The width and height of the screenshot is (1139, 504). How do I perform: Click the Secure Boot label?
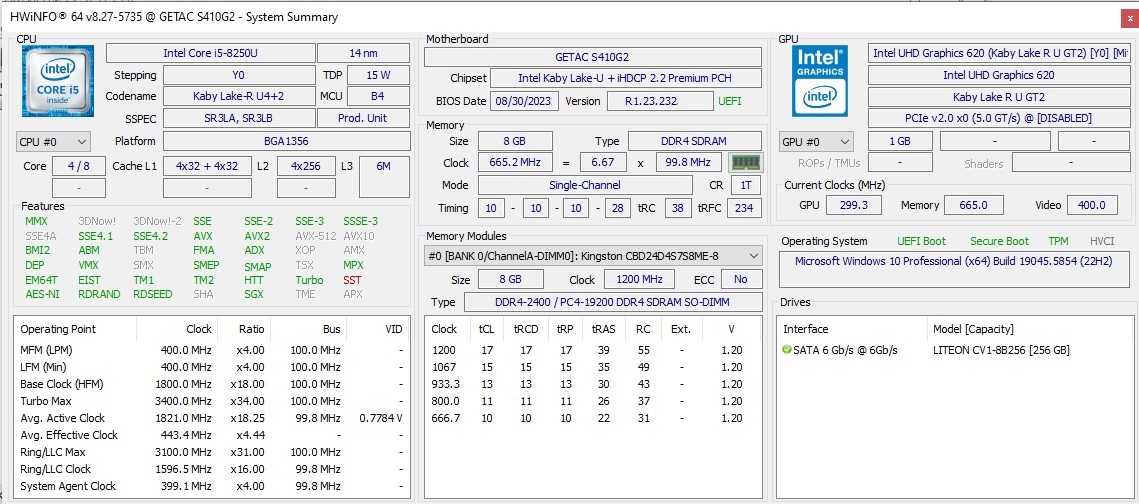click(x=1000, y=241)
